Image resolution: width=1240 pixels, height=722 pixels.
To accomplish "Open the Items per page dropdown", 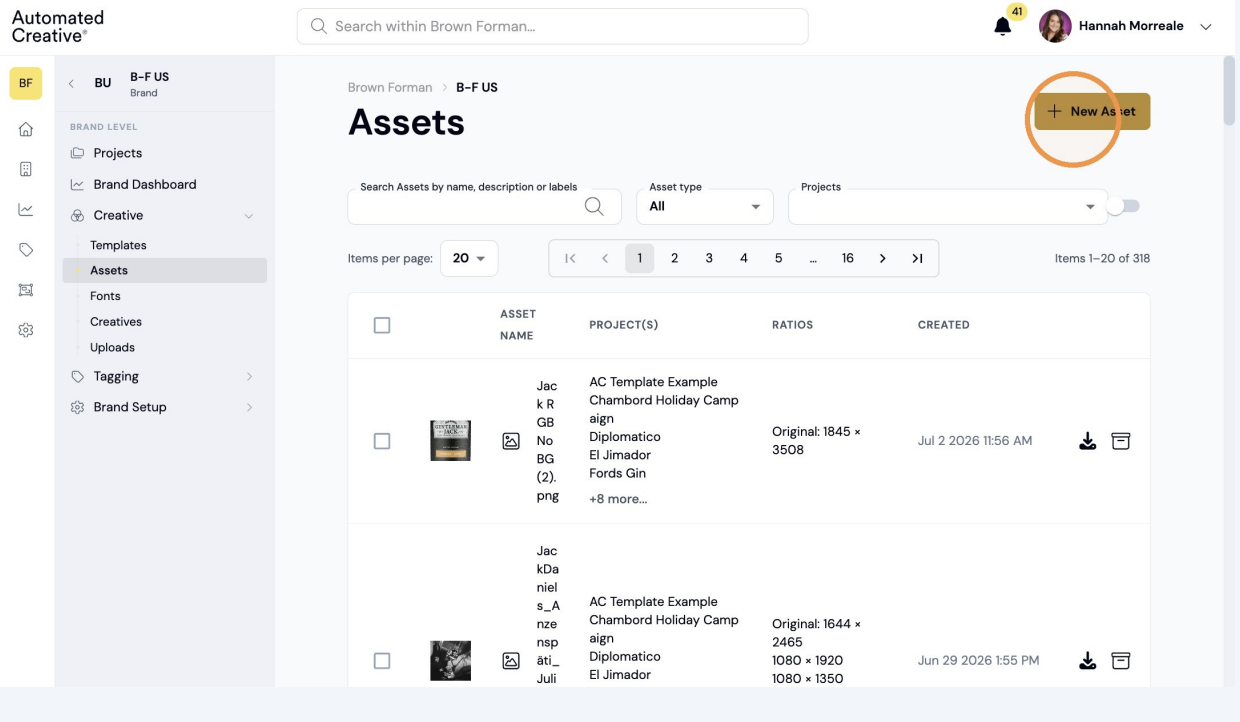I will click(469, 258).
